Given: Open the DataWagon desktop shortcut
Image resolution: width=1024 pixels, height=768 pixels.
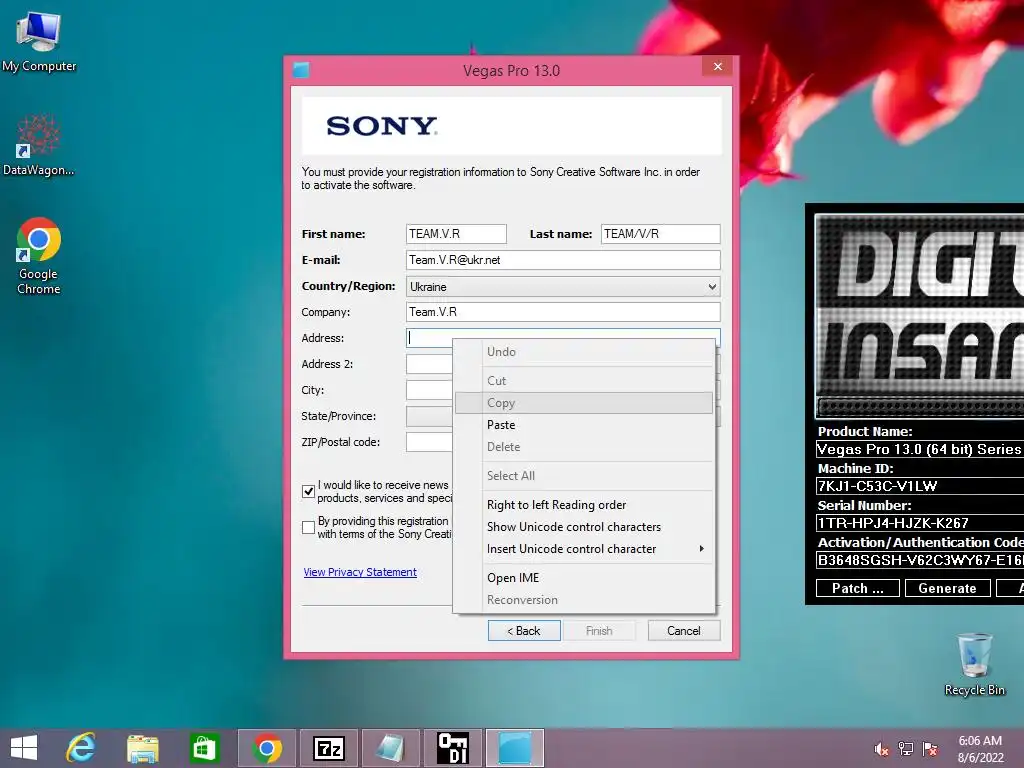Looking at the screenshot, I should (x=39, y=145).
